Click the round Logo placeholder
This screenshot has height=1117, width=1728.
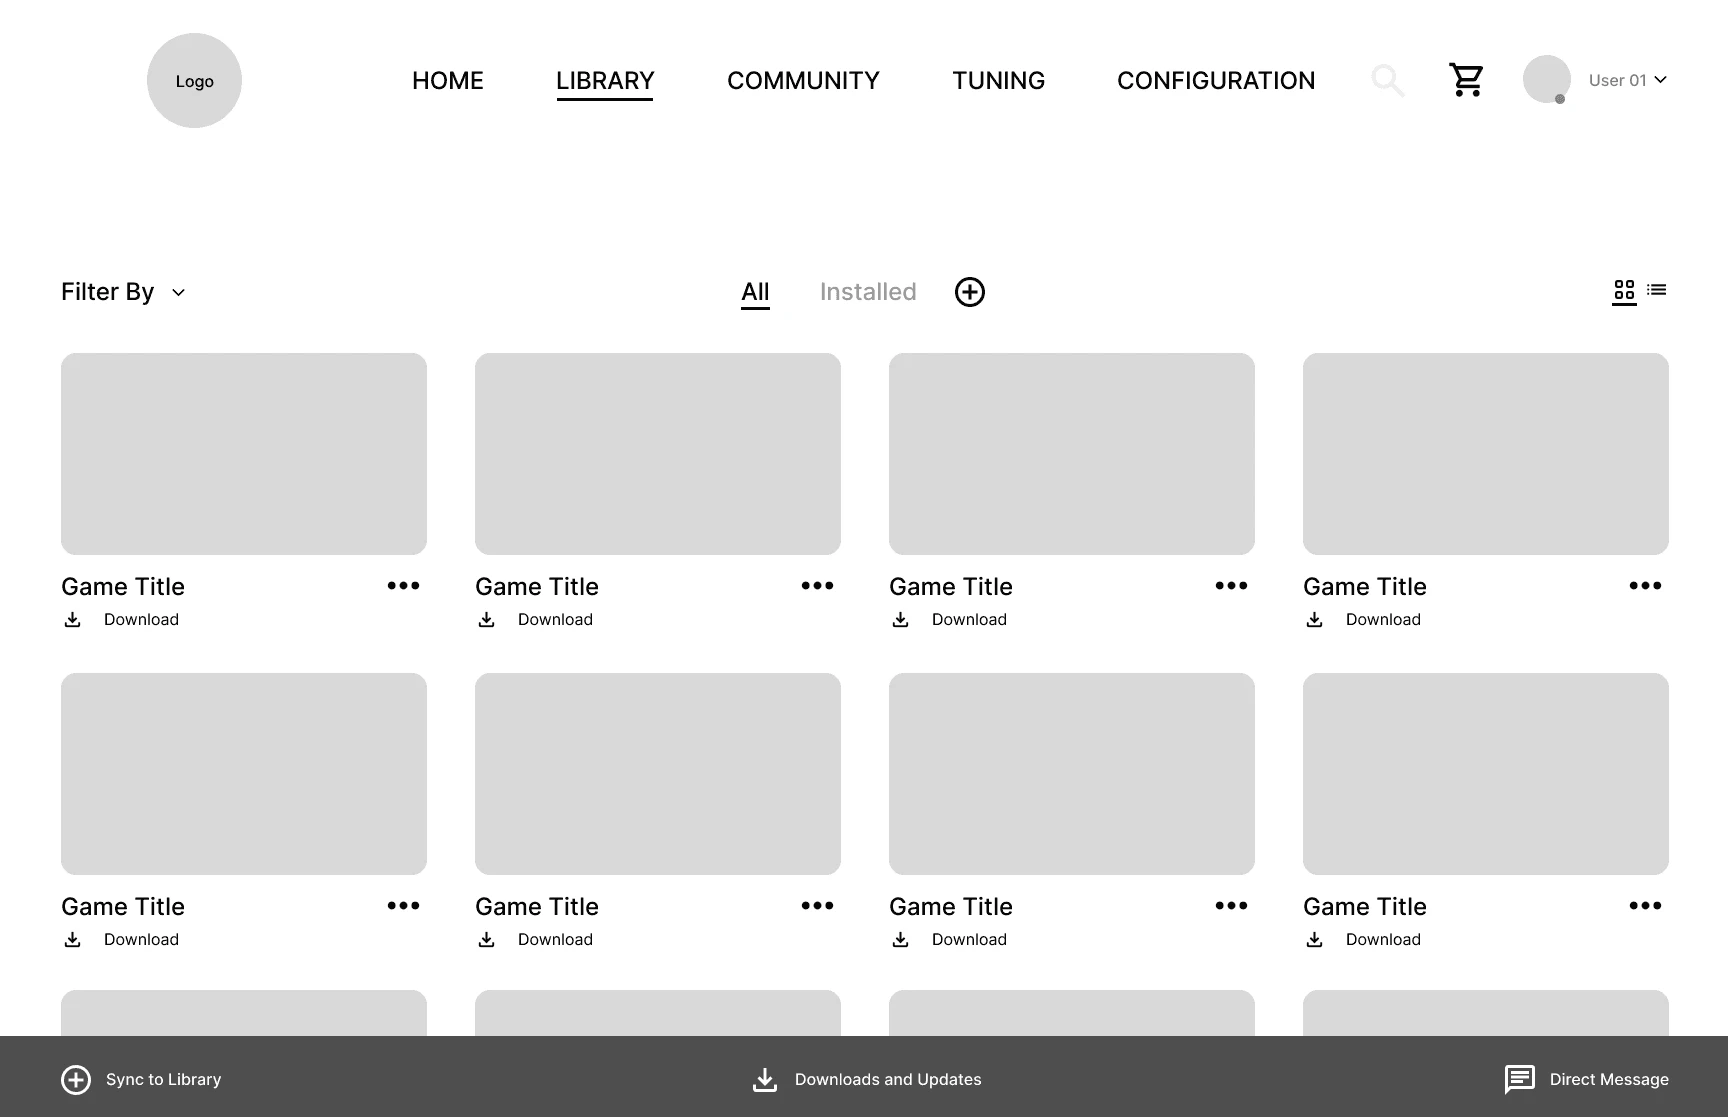[x=194, y=80]
